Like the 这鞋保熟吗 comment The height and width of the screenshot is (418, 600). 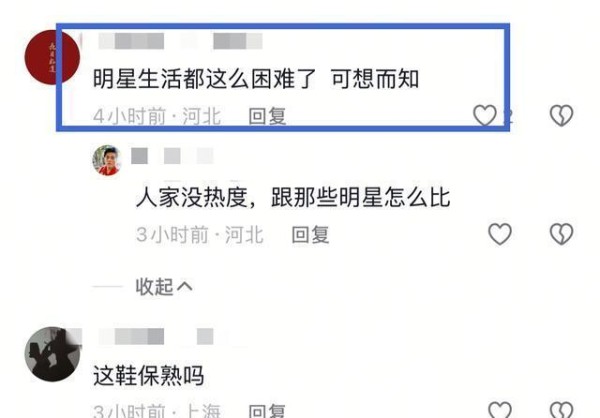click(500, 410)
